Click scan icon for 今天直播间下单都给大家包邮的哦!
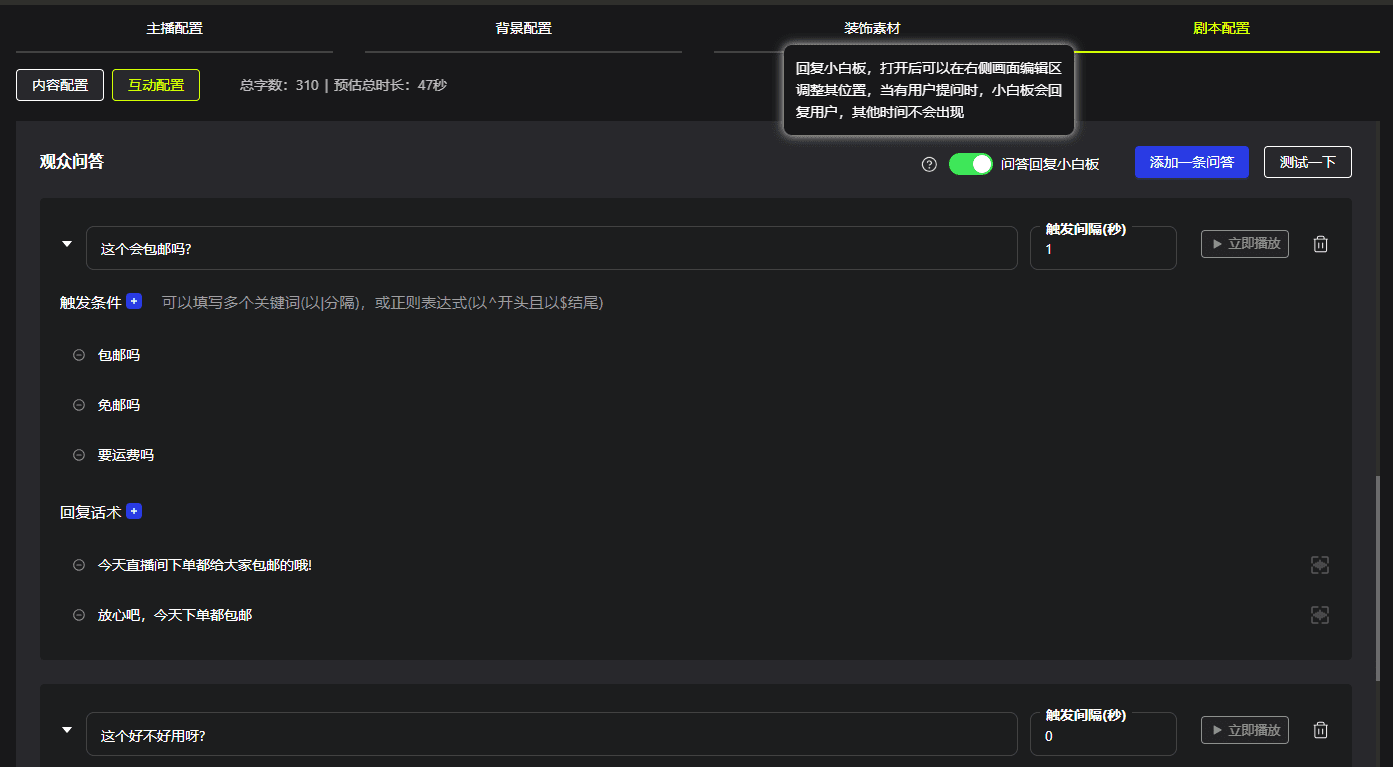The image size is (1393, 767). 1320,565
